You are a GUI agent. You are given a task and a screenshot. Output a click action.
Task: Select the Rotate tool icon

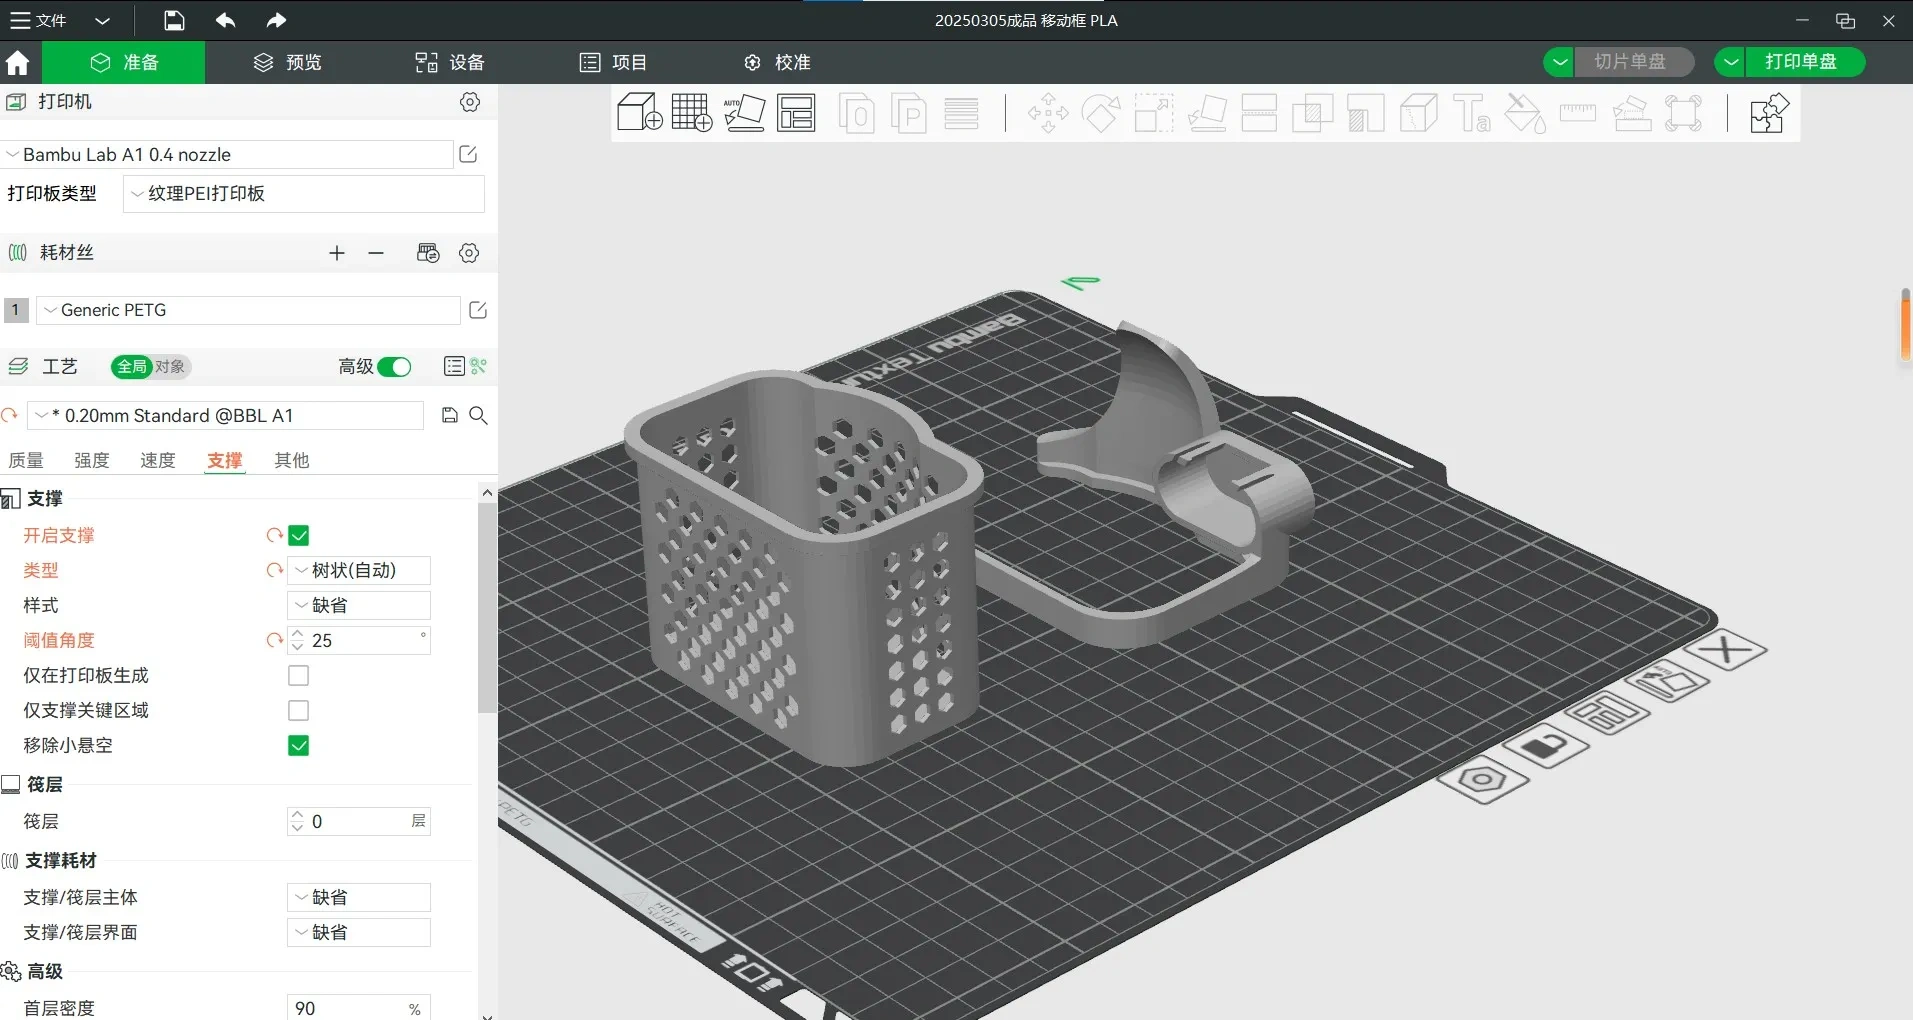point(1101,113)
